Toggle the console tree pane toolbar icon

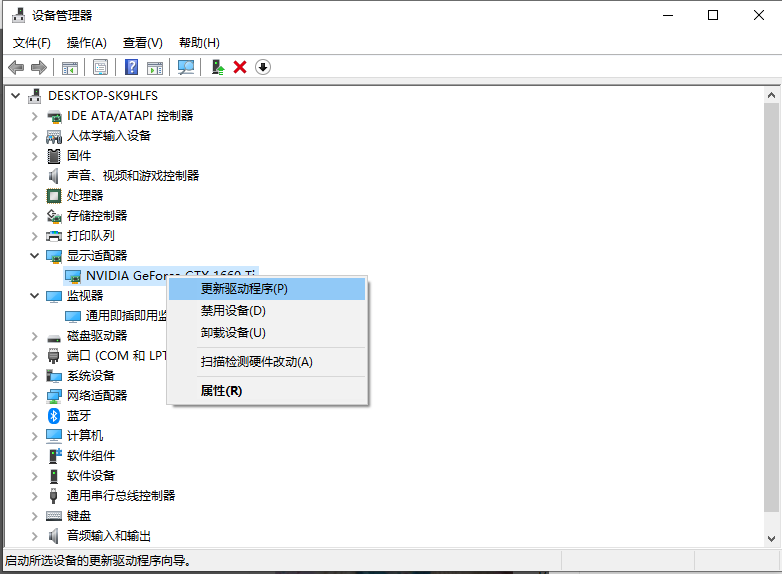(x=70, y=67)
